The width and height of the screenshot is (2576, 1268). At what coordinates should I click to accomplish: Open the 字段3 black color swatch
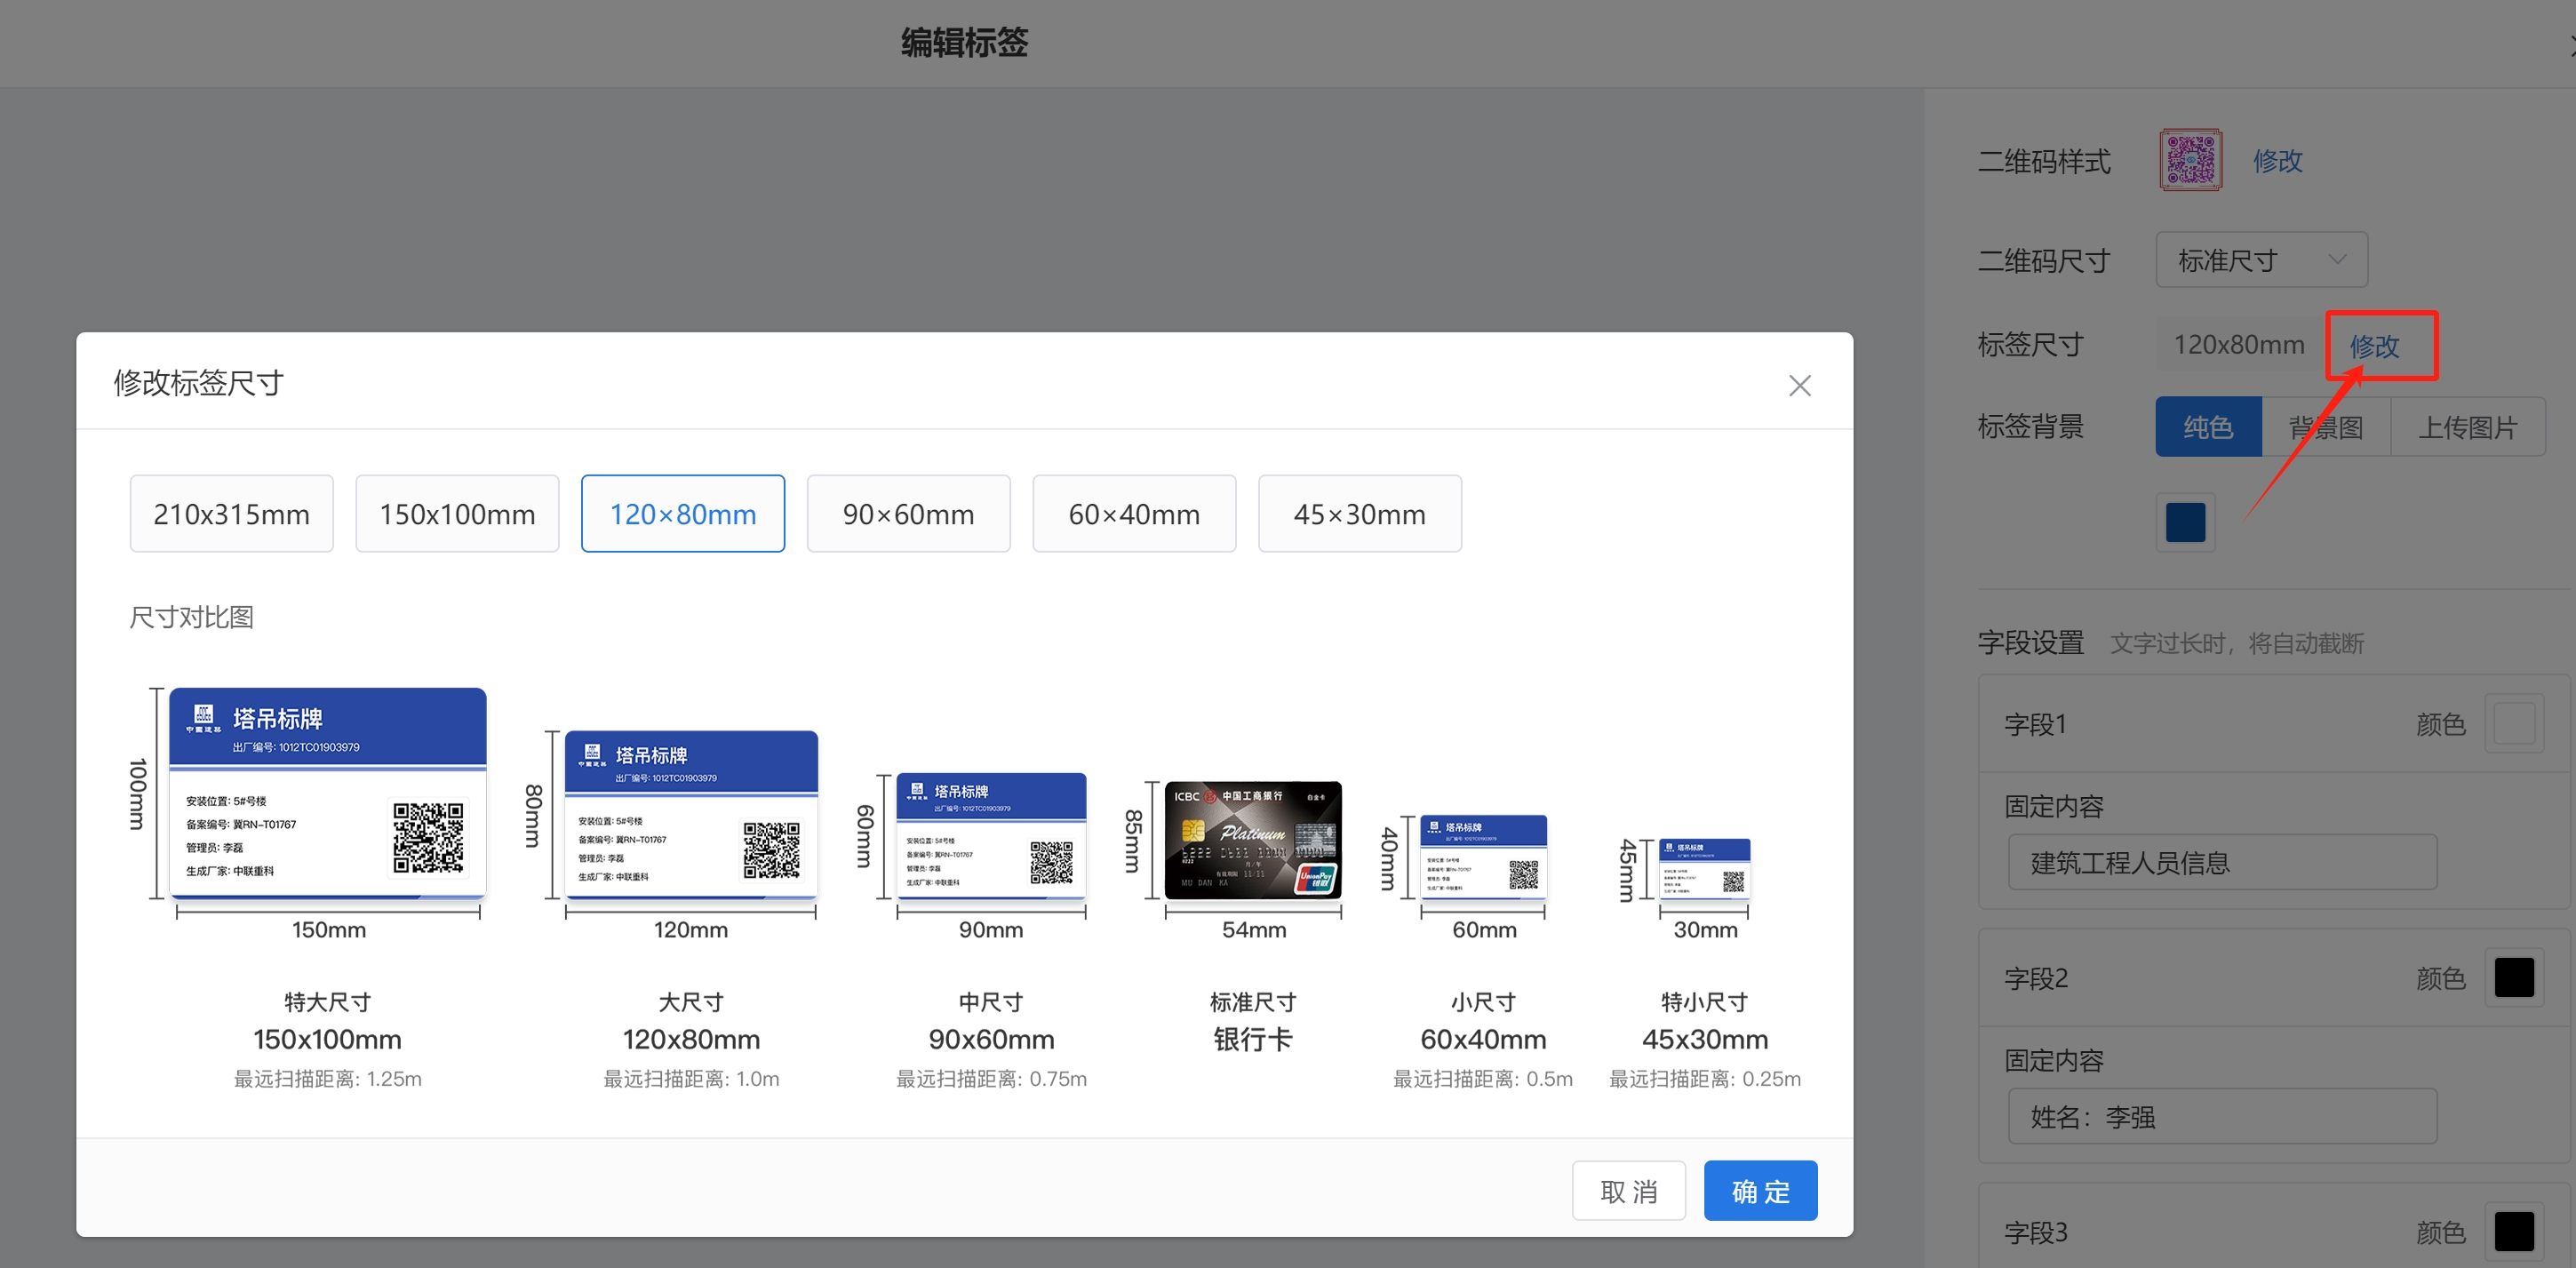(2513, 1231)
